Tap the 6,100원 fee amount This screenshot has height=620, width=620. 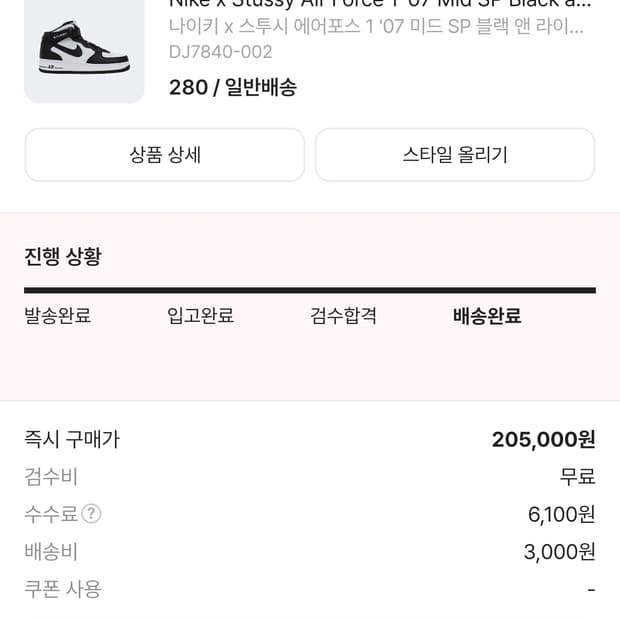tap(561, 514)
